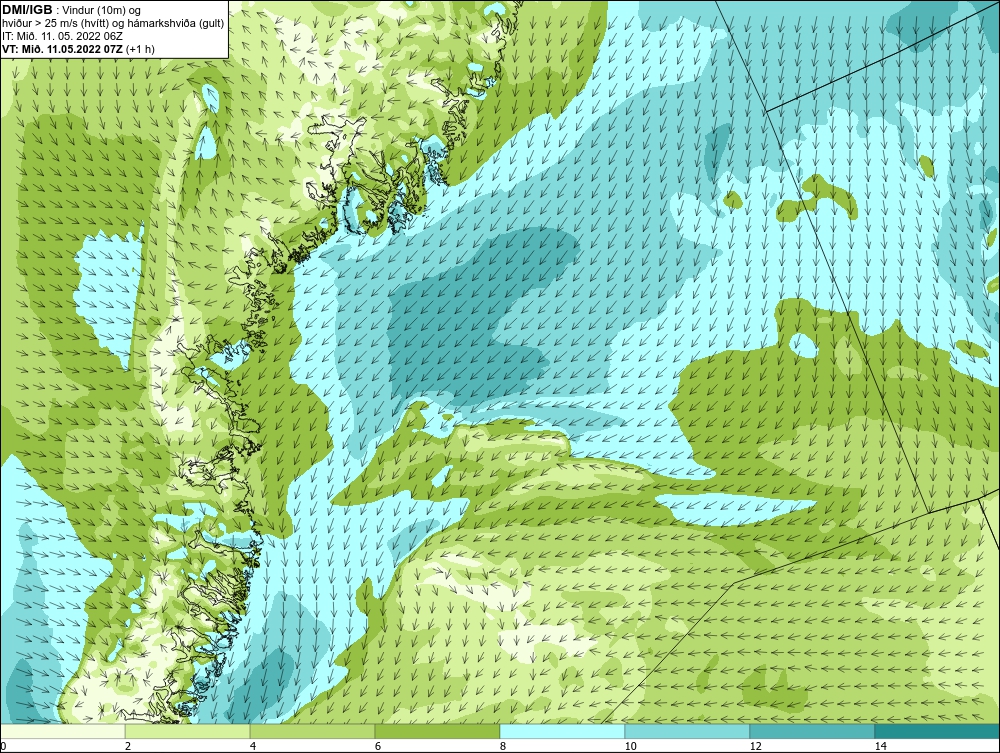Image resolution: width=1000 pixels, height=753 pixels.
Task: Click the initial time label 'IT: Mið. 11. 05. 2022 06Z'
Action: [x=62, y=36]
